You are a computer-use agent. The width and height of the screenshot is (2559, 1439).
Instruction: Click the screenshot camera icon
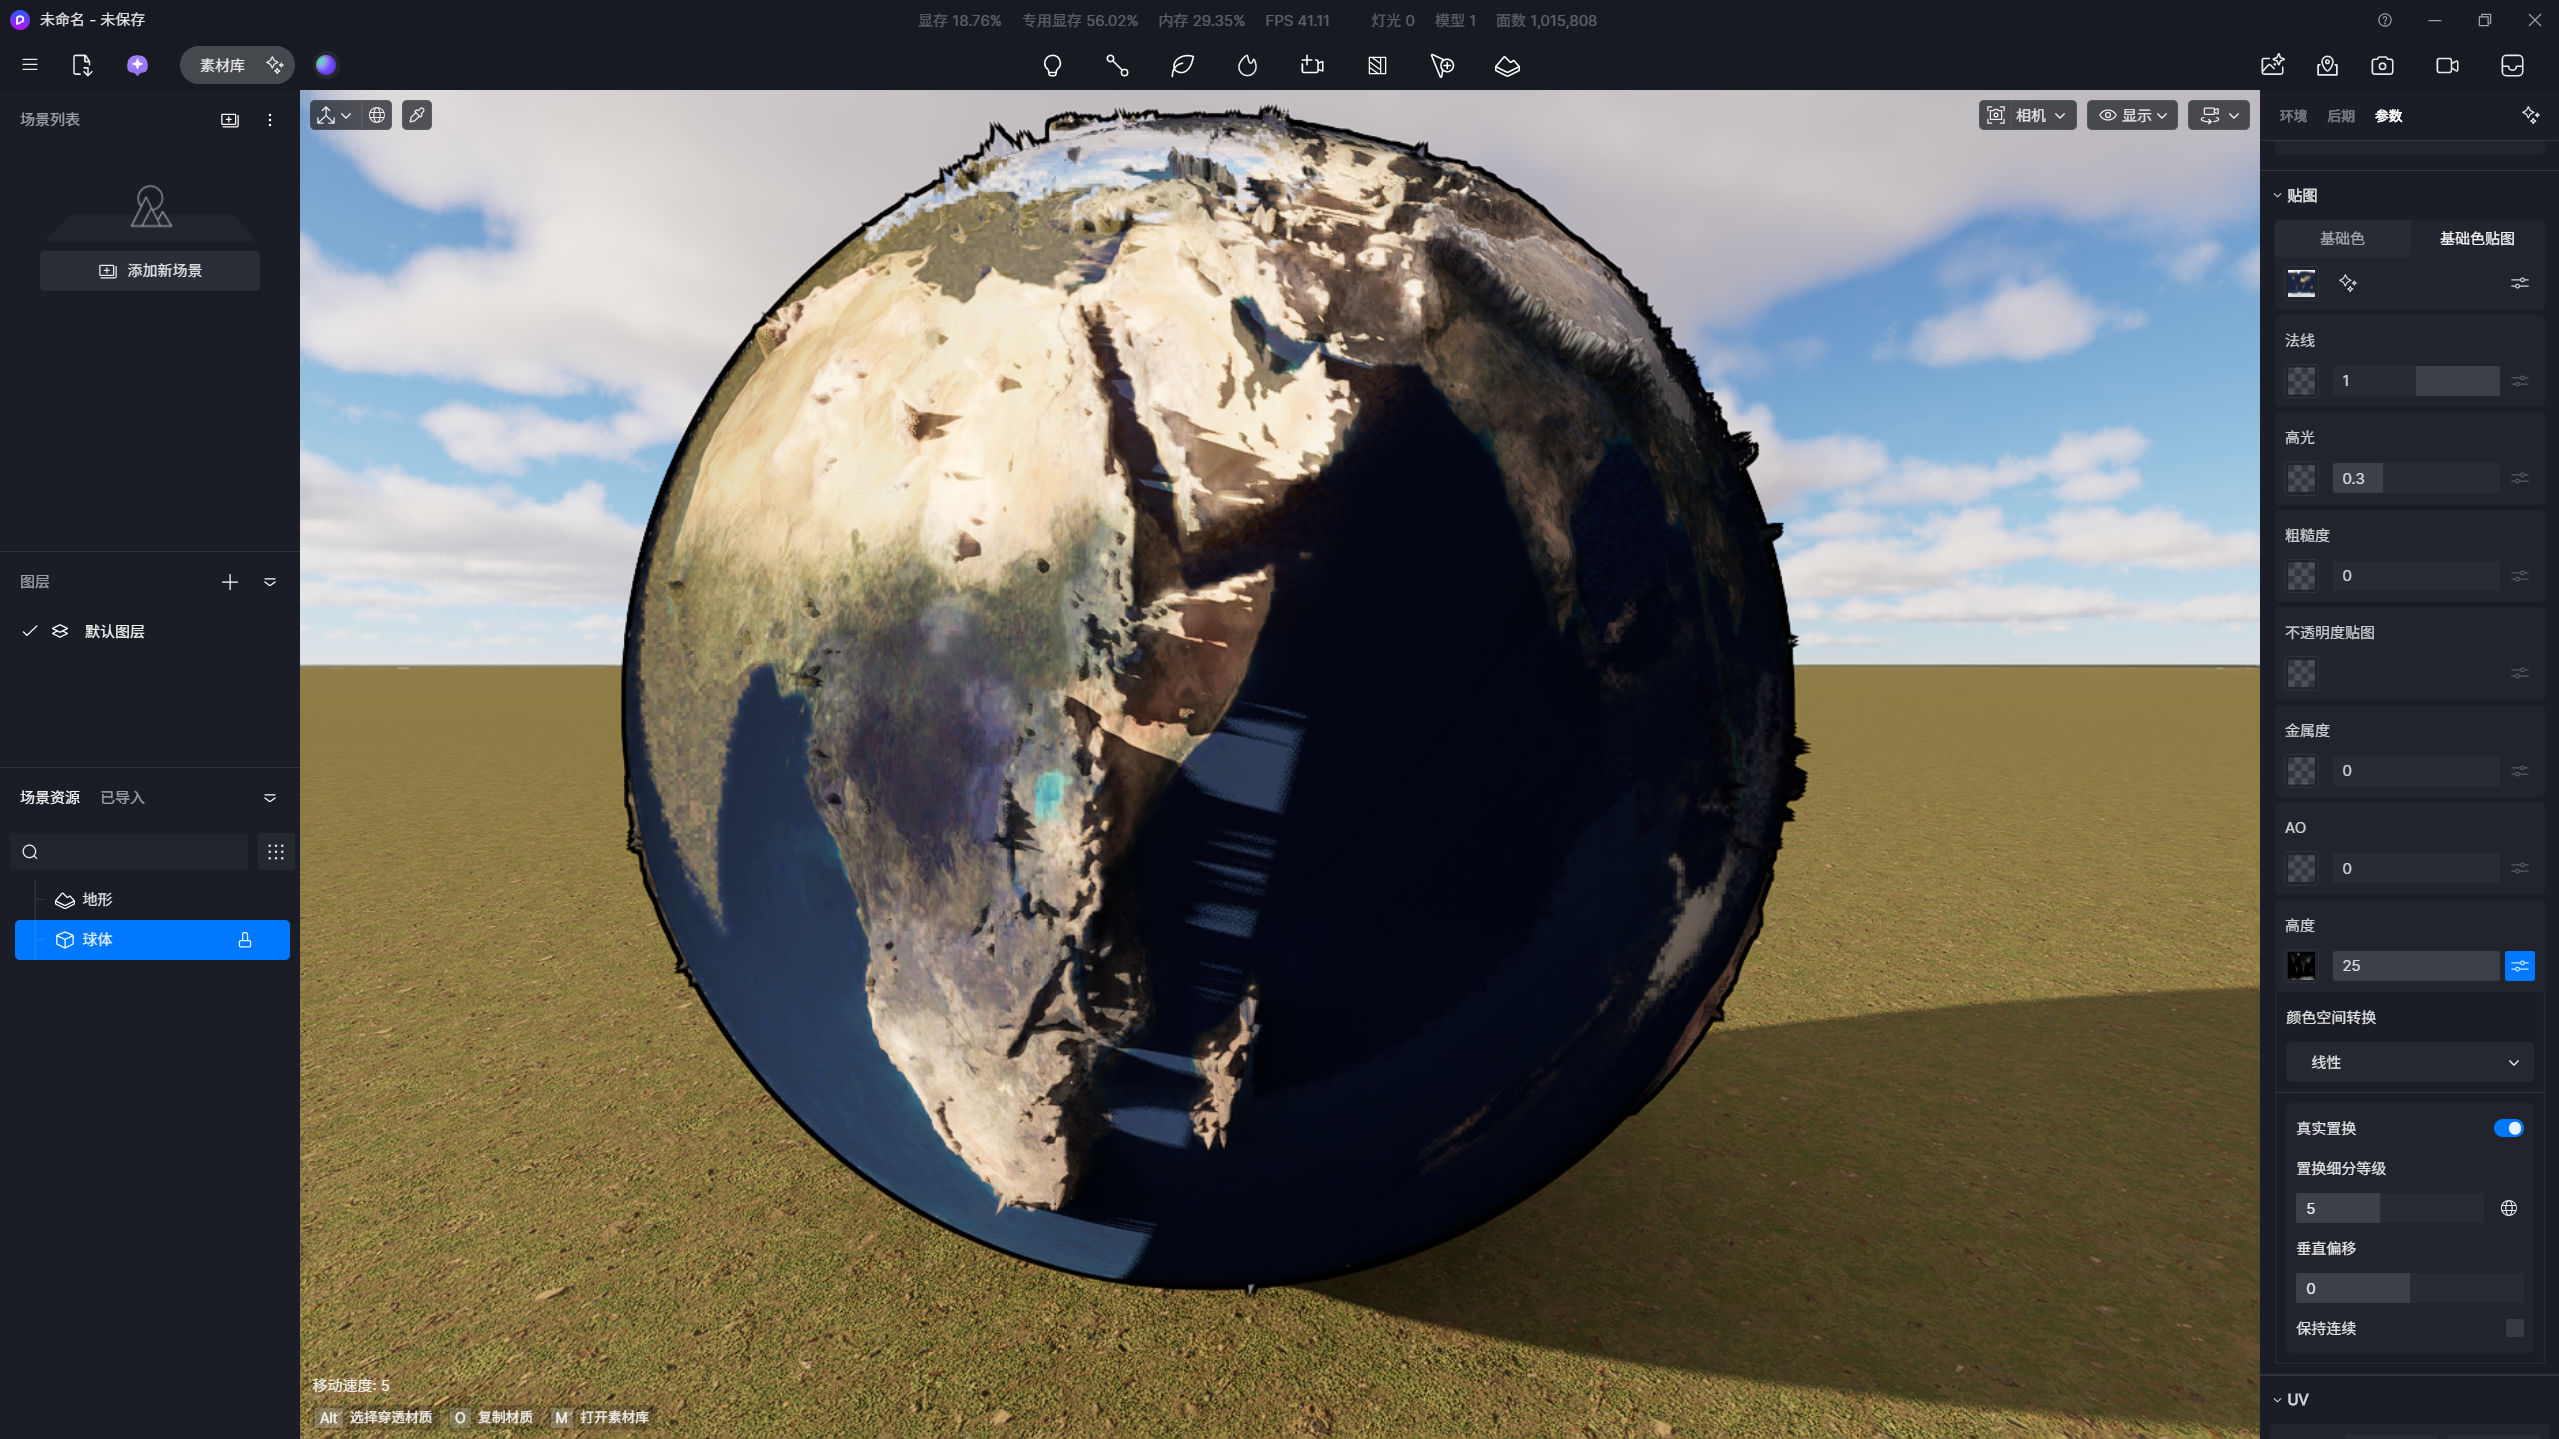click(x=2382, y=66)
